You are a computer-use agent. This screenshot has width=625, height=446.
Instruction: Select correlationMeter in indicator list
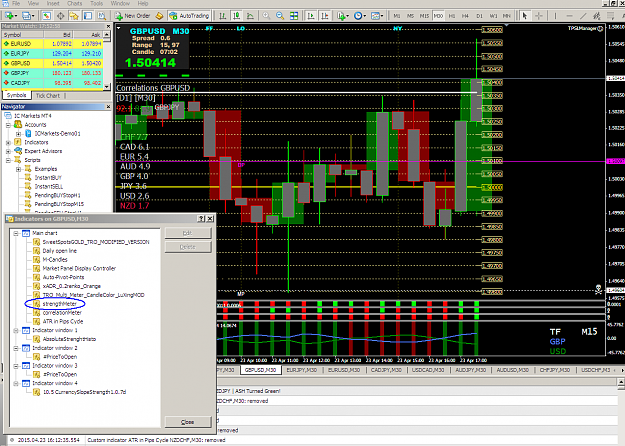pos(62,313)
